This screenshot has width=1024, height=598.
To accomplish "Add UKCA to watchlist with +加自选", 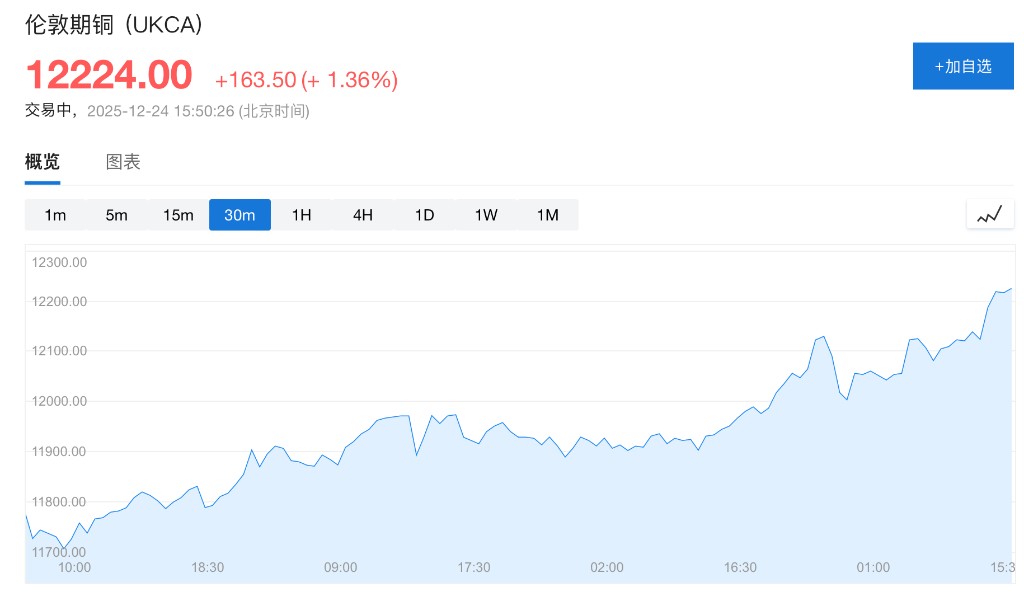I will (962, 67).
